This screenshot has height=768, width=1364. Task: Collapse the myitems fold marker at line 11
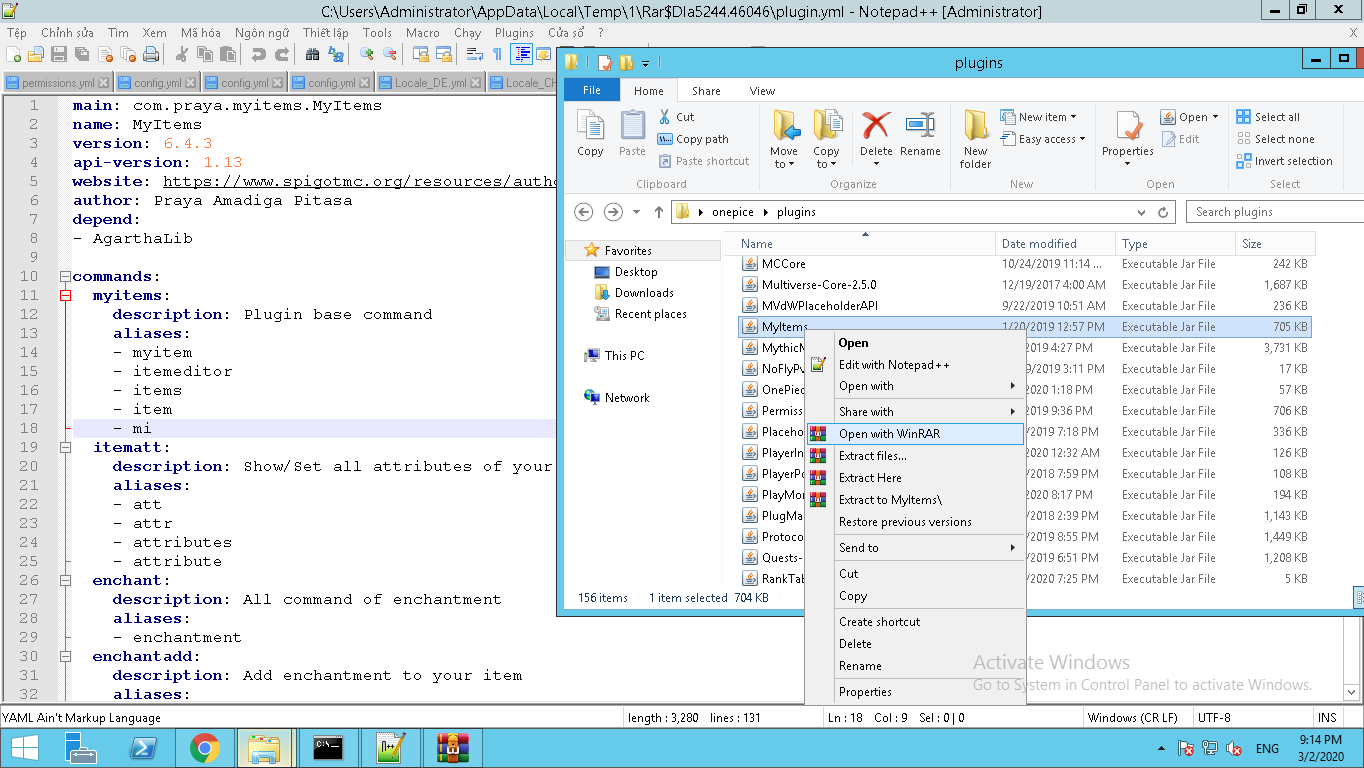click(x=65, y=296)
